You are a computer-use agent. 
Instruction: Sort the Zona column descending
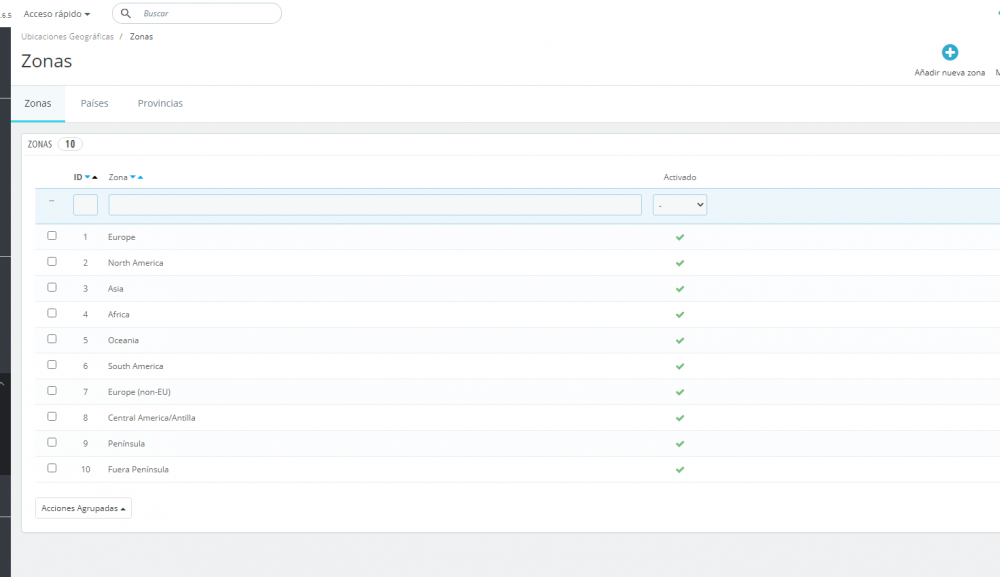132,177
